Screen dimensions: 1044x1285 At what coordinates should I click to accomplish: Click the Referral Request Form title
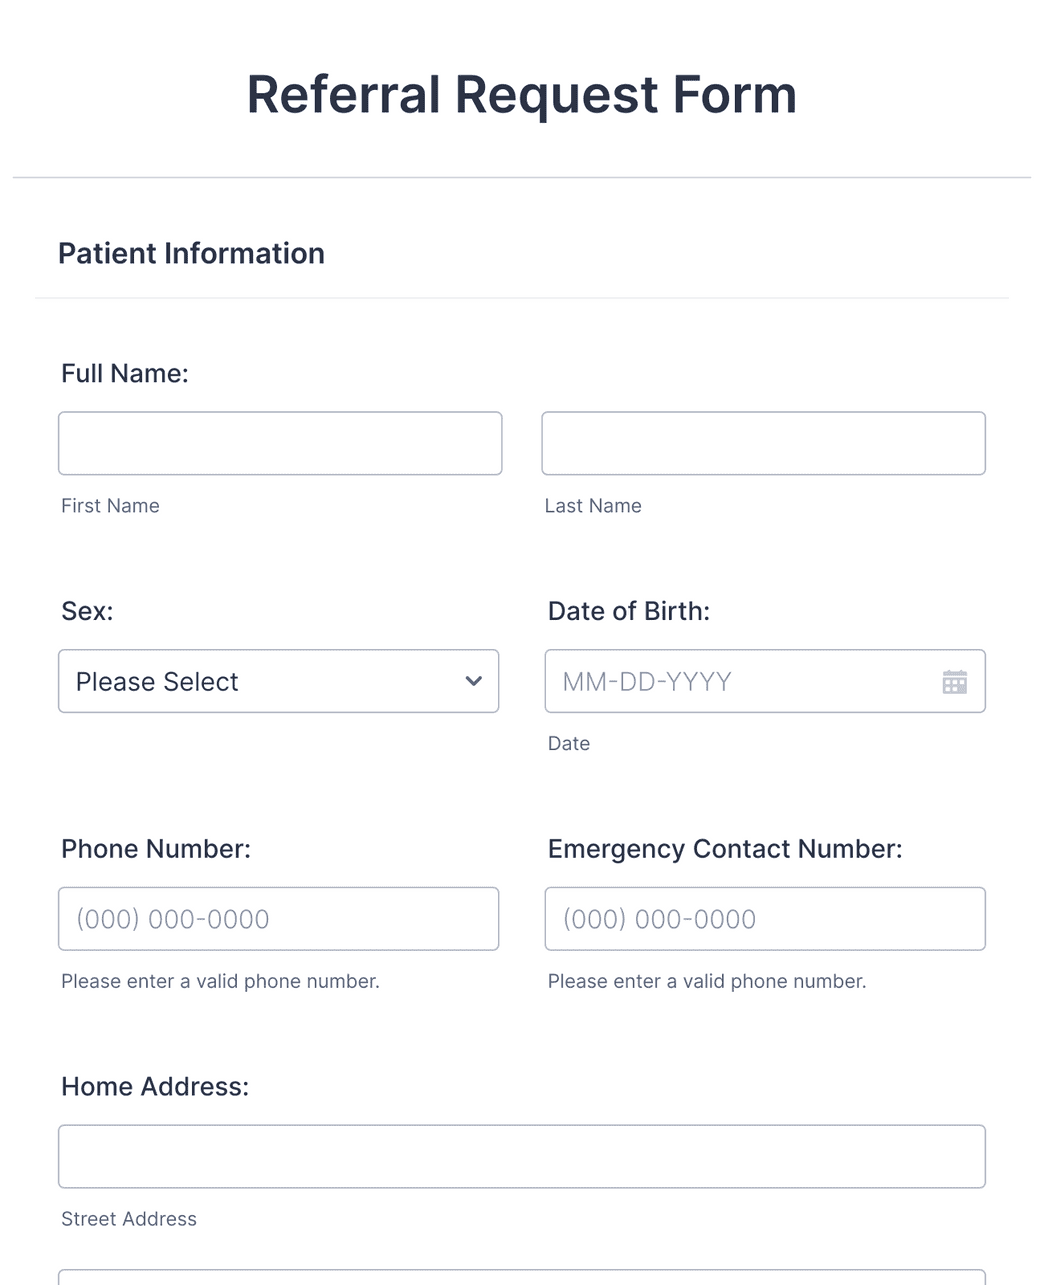tap(521, 93)
